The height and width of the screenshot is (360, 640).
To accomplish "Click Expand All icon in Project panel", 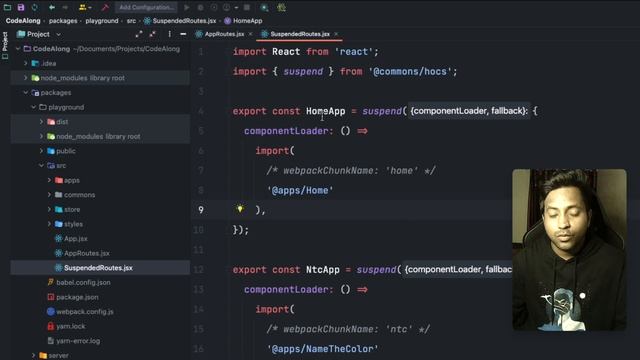I will click(x=139, y=34).
